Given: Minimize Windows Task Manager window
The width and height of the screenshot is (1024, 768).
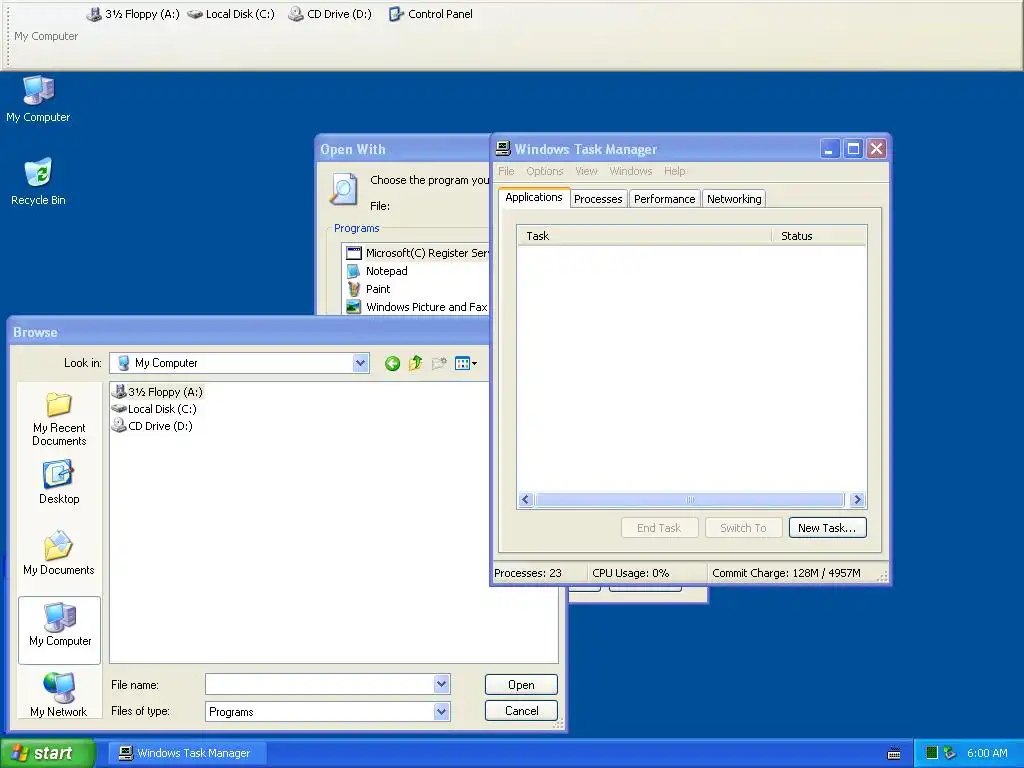Looking at the screenshot, I should pyautogui.click(x=829, y=150).
